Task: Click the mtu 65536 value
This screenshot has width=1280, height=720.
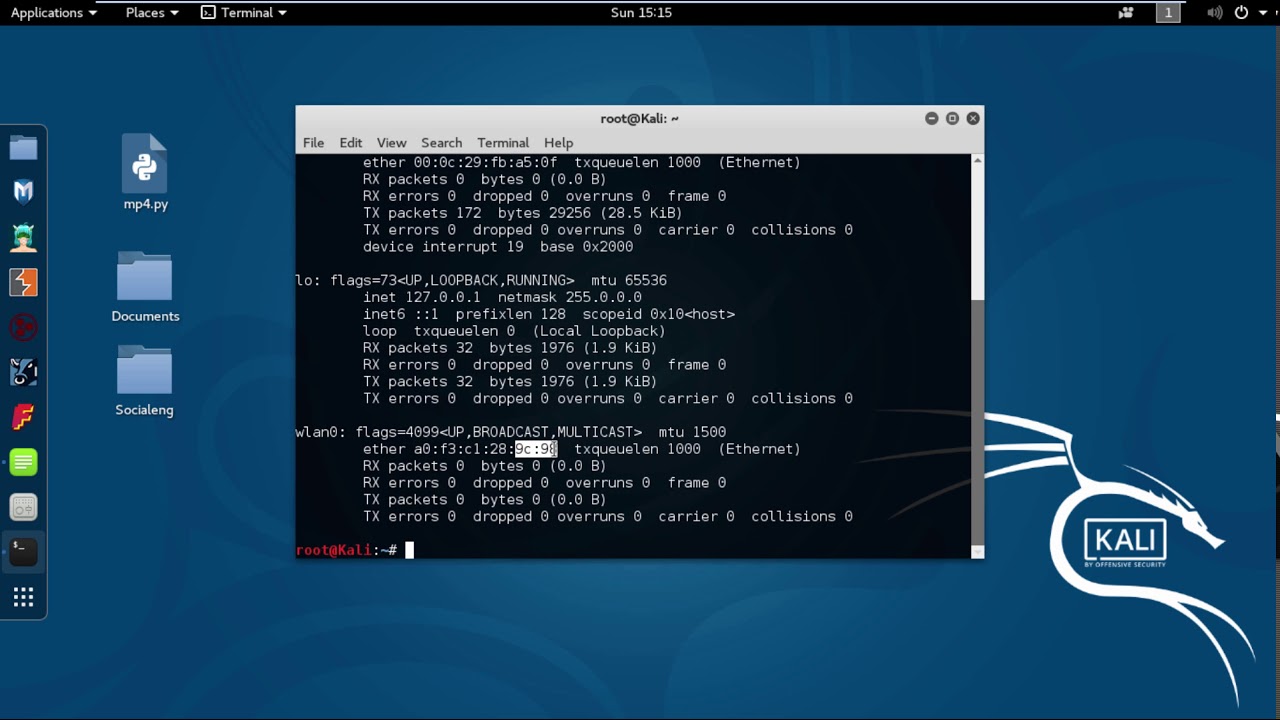Action: pos(629,281)
